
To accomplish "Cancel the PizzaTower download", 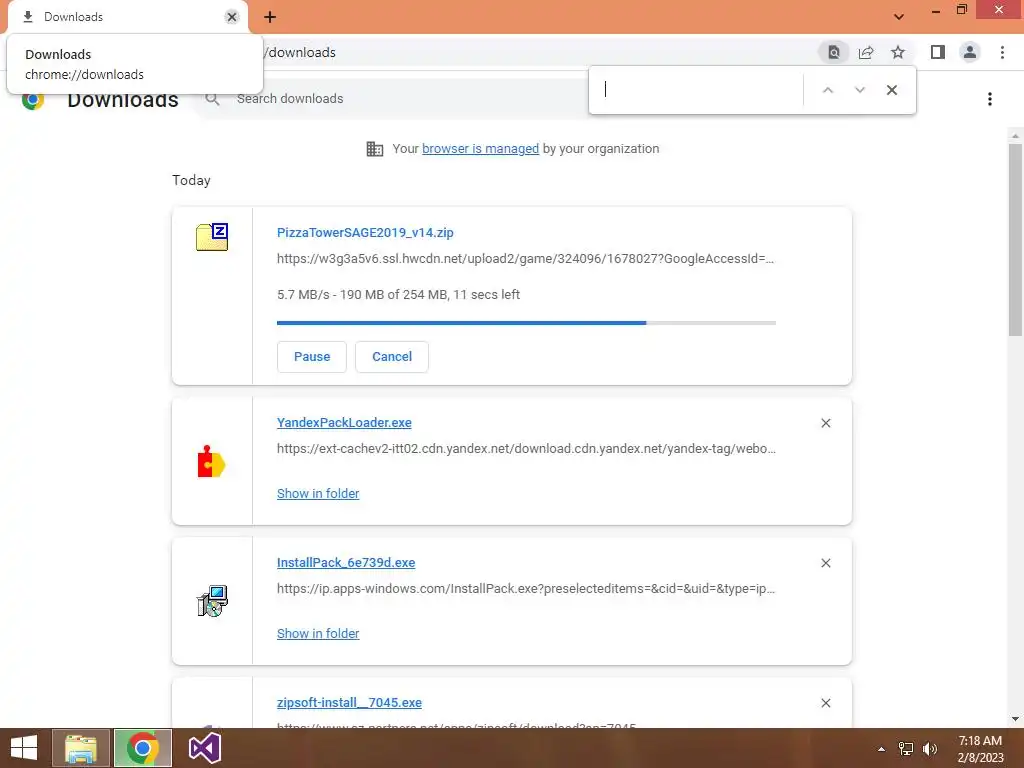I will [392, 357].
